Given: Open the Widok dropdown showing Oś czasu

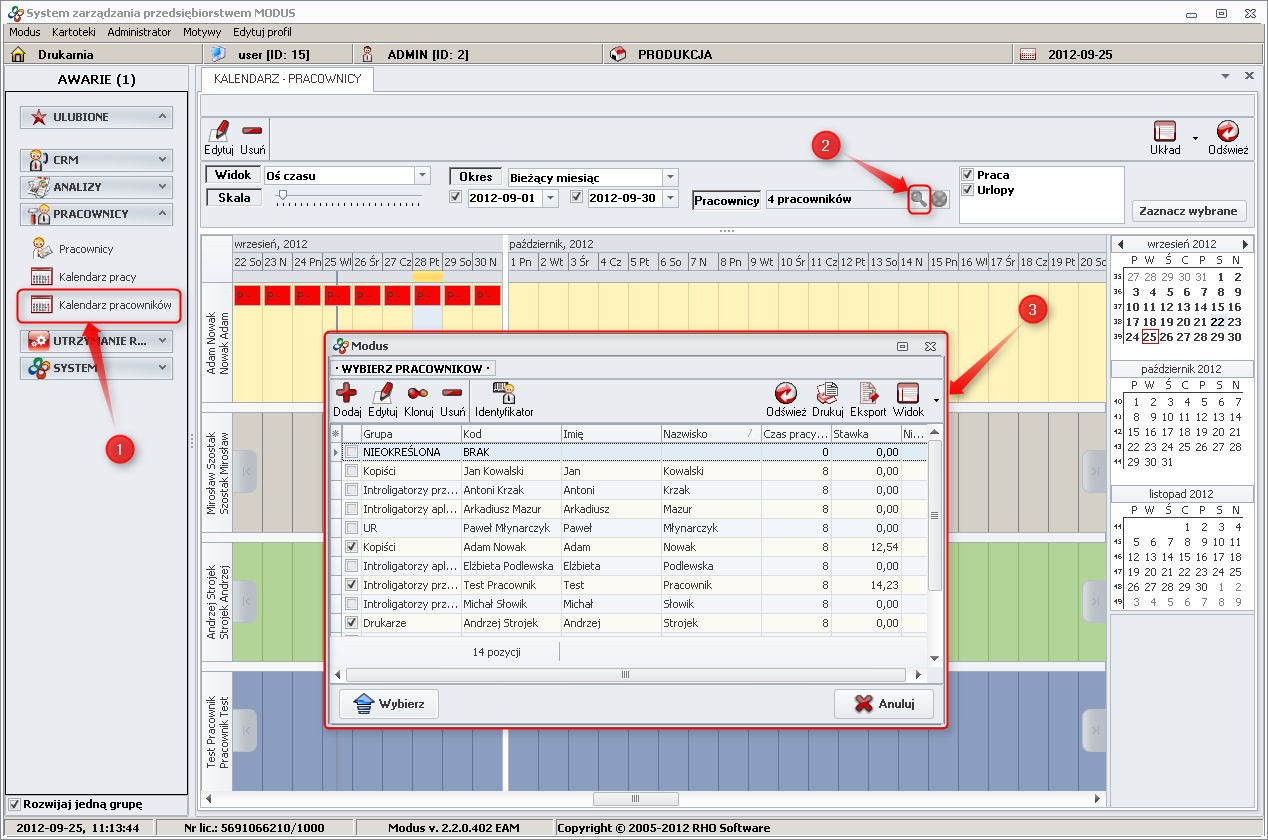Looking at the screenshot, I should click(423, 176).
